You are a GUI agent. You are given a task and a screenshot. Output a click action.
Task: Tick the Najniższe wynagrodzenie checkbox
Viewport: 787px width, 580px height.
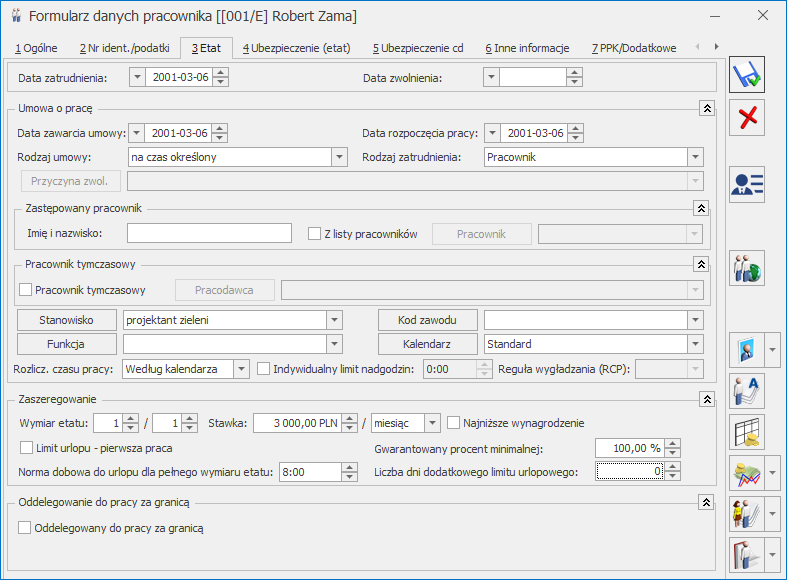coord(454,422)
